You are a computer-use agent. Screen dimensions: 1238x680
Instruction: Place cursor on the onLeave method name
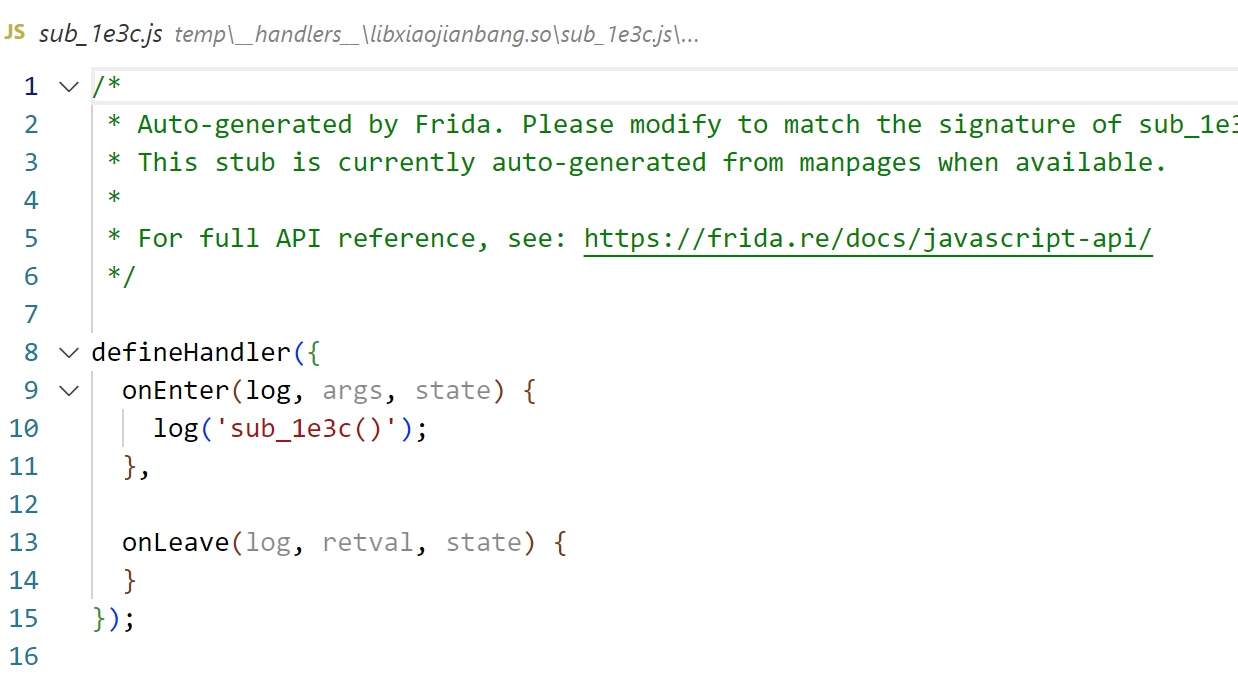175,543
